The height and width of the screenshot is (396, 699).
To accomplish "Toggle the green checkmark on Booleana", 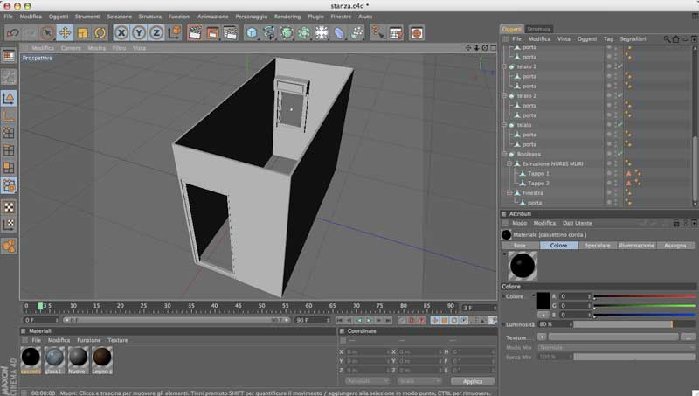I will click(x=620, y=154).
